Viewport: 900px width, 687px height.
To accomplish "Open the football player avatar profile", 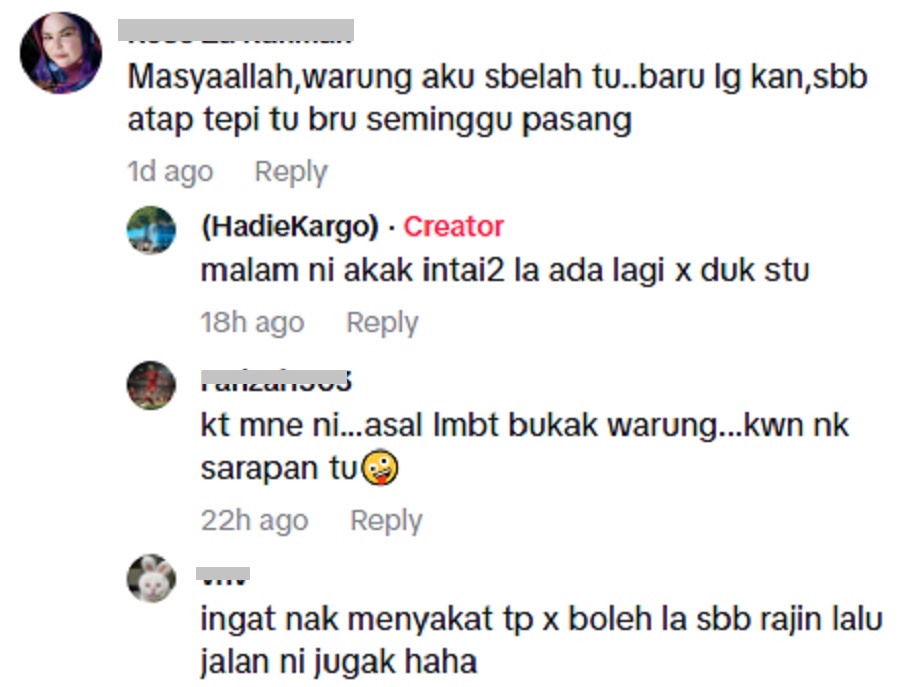I will pyautogui.click(x=151, y=385).
